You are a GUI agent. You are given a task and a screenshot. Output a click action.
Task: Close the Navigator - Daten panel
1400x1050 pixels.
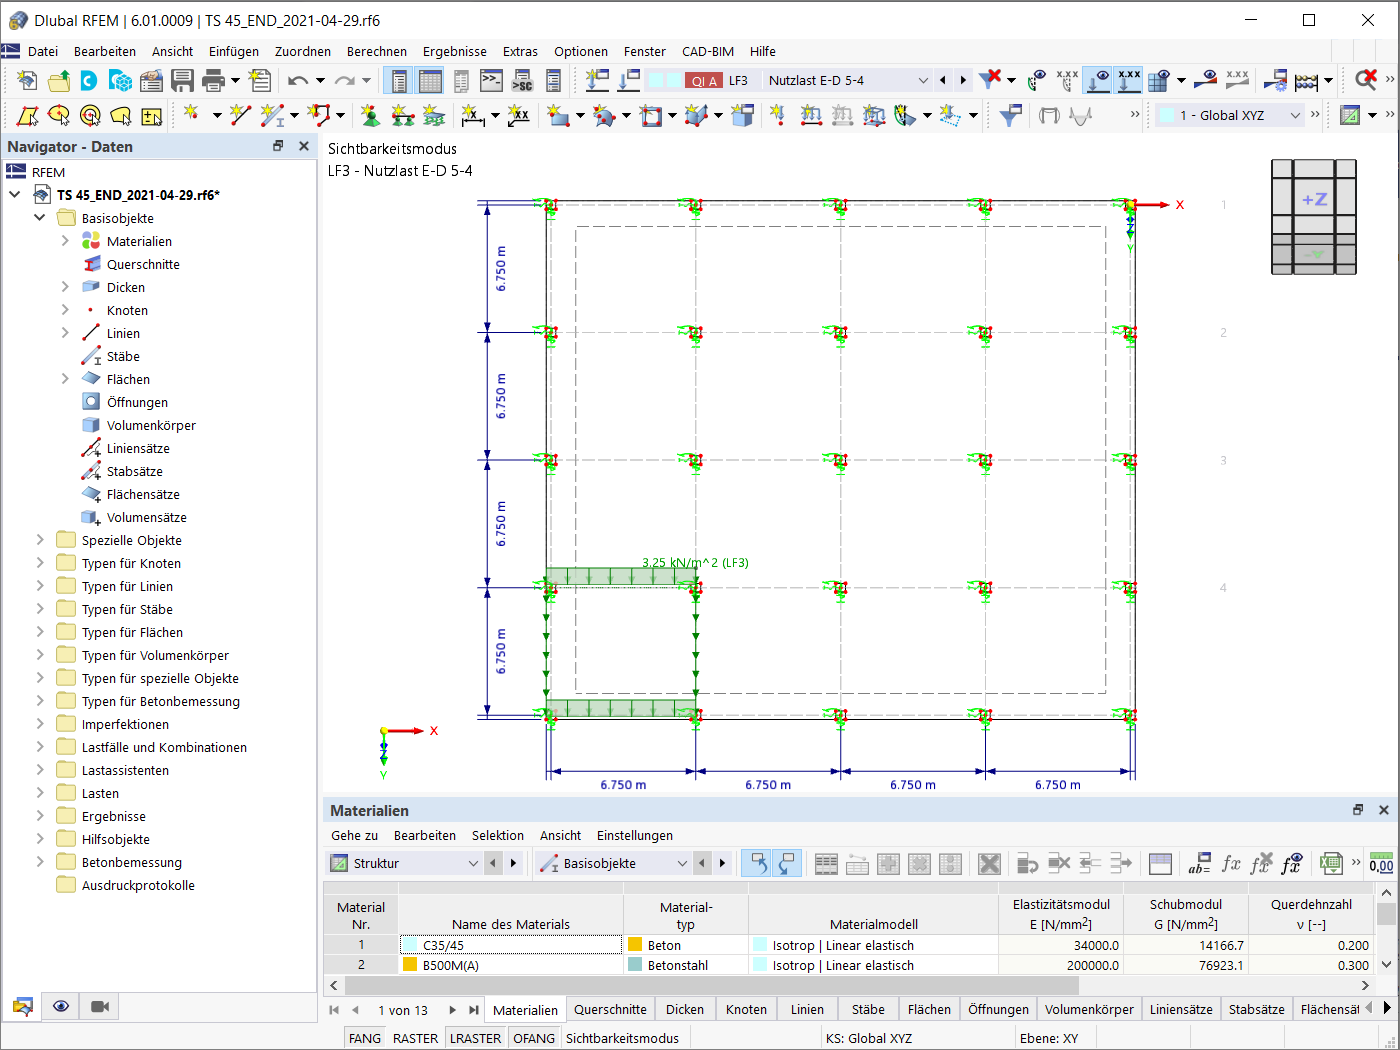pyautogui.click(x=304, y=146)
